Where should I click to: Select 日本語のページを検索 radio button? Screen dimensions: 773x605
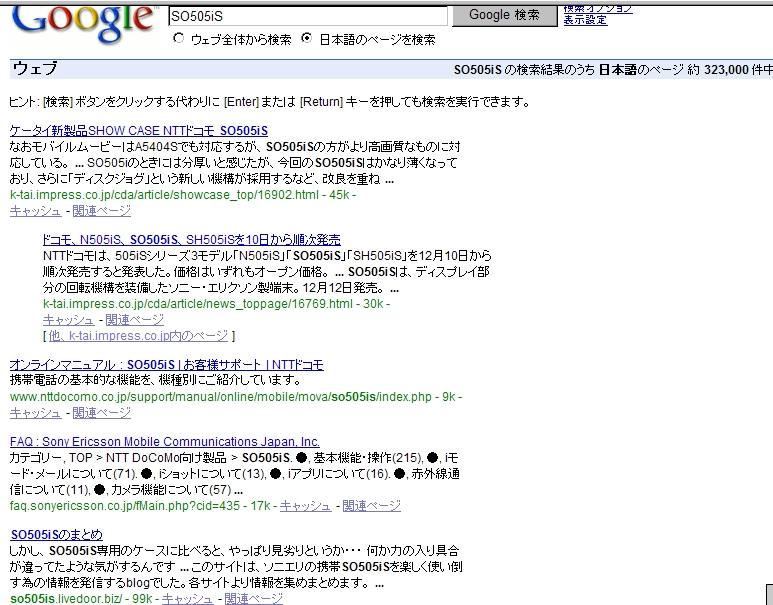[x=307, y=38]
